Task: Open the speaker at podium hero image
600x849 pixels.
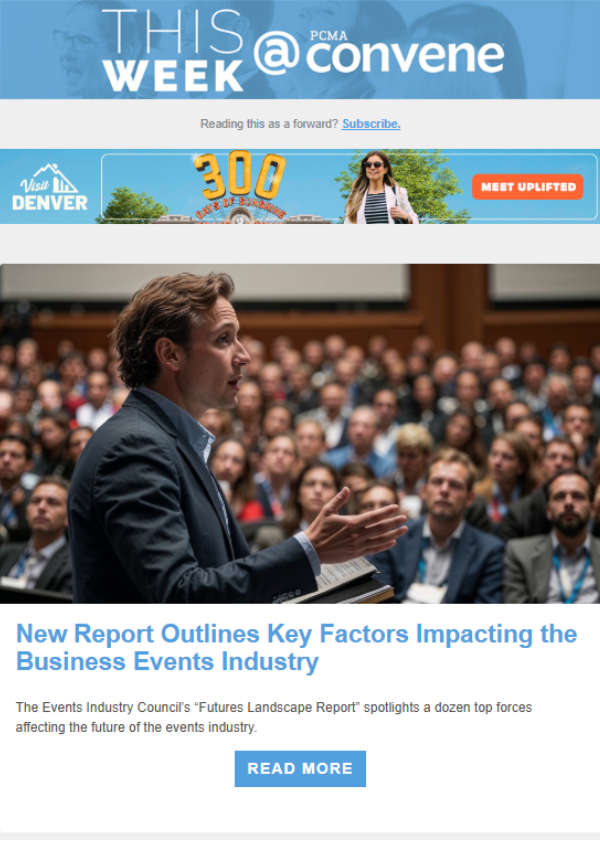Action: click(300, 434)
